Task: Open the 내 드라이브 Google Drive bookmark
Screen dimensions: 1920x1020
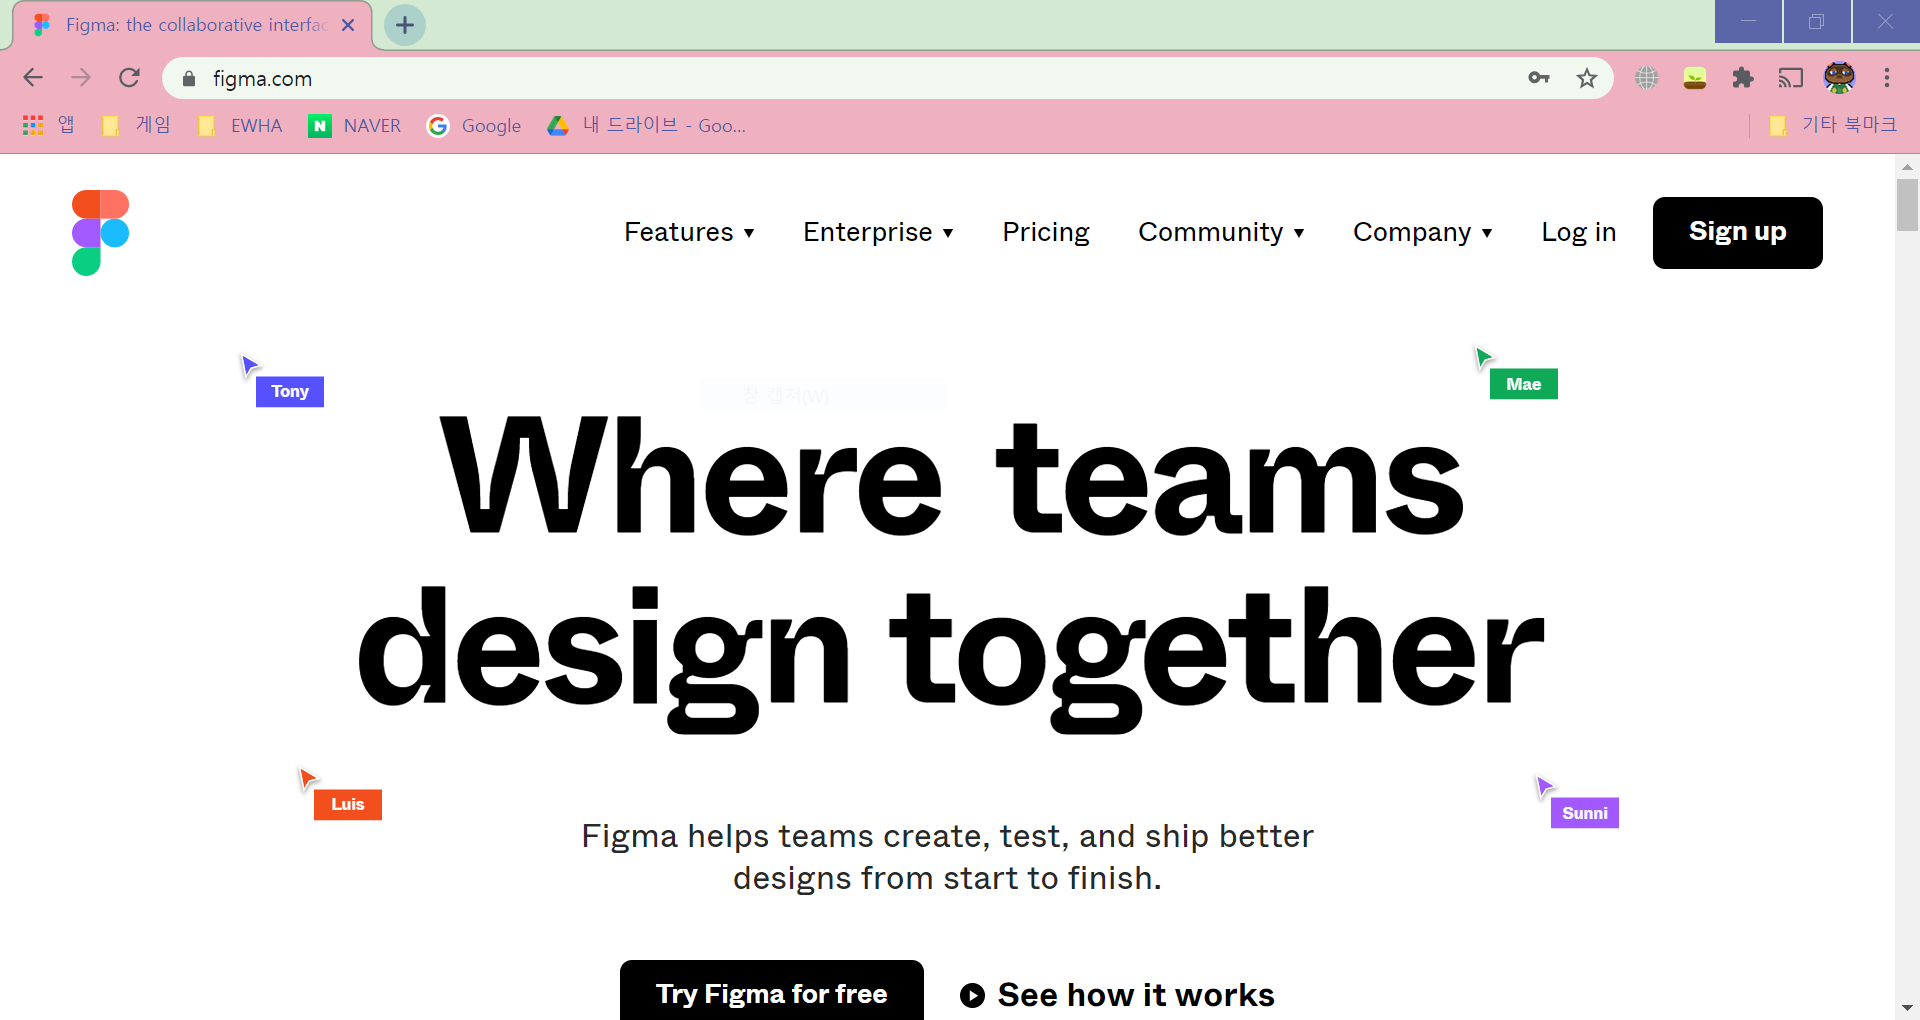Action: click(647, 125)
